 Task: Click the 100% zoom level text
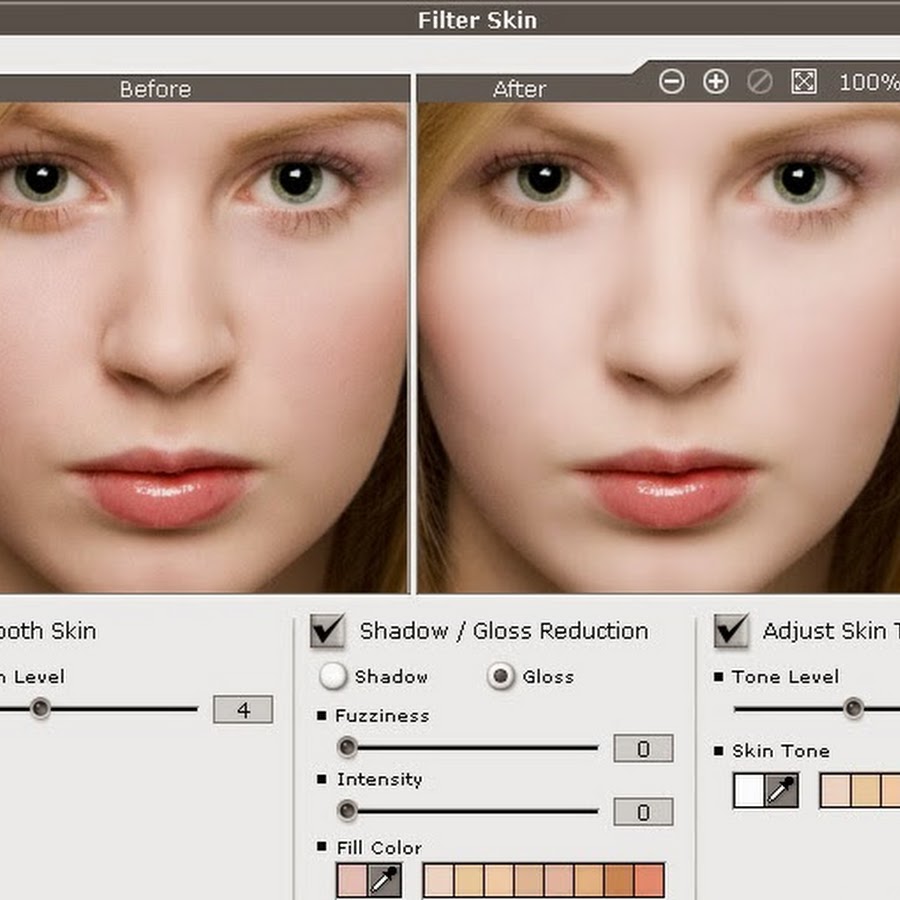[869, 82]
